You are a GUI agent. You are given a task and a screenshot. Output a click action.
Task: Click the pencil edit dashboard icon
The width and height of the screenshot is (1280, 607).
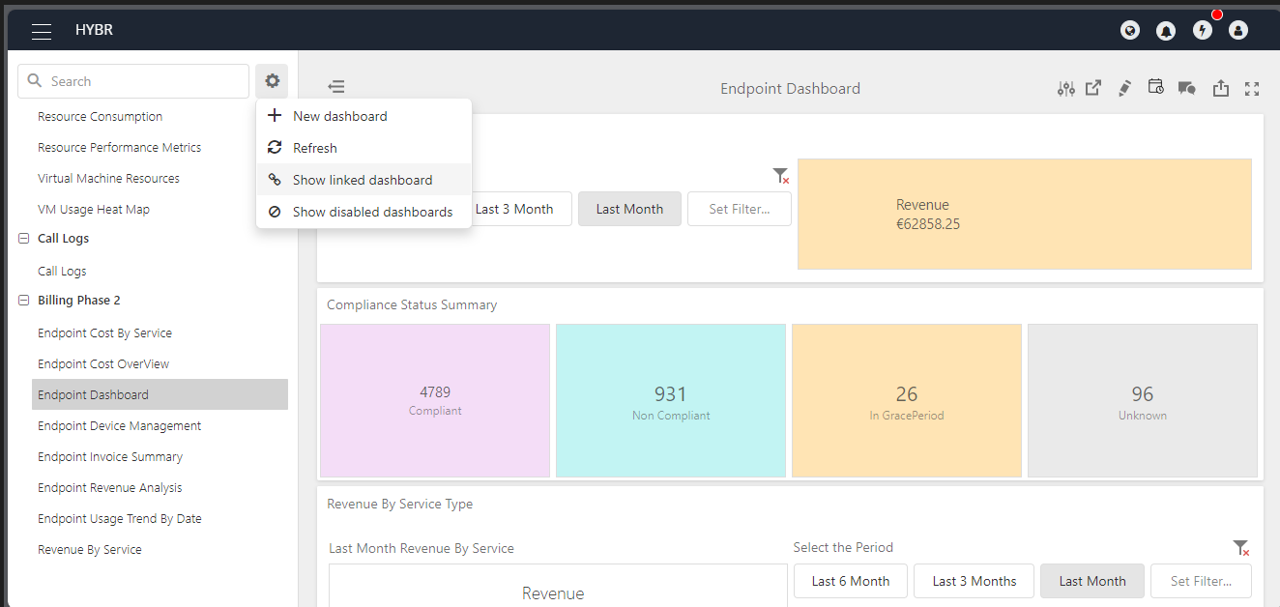1124,88
